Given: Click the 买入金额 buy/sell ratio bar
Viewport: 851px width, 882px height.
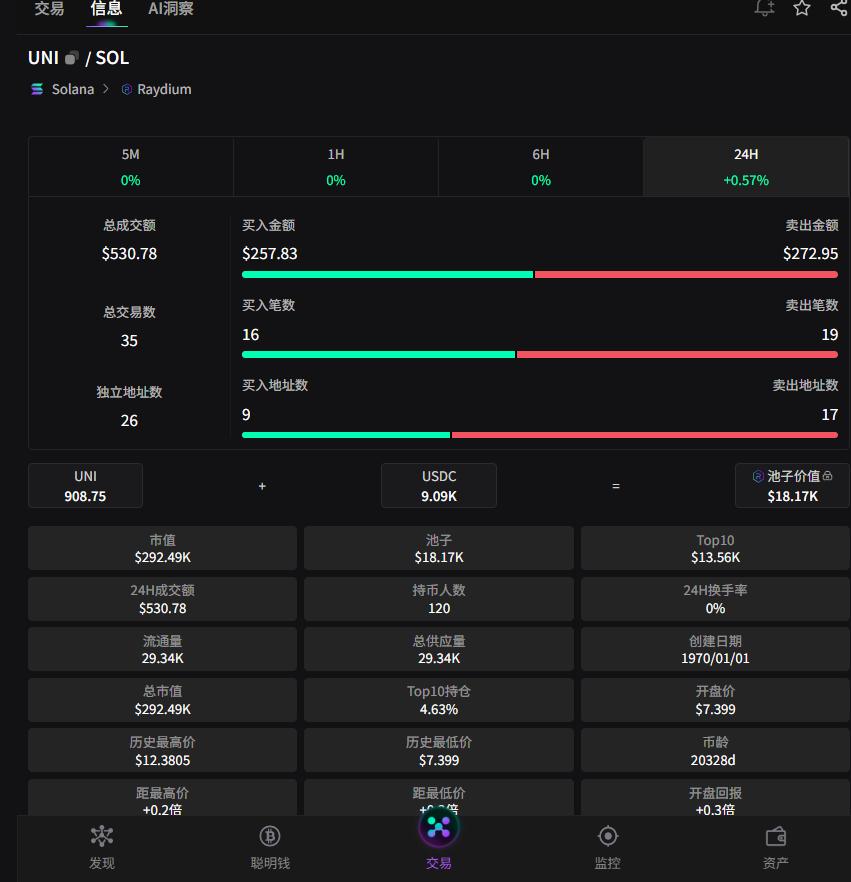Looking at the screenshot, I should click(x=540, y=274).
